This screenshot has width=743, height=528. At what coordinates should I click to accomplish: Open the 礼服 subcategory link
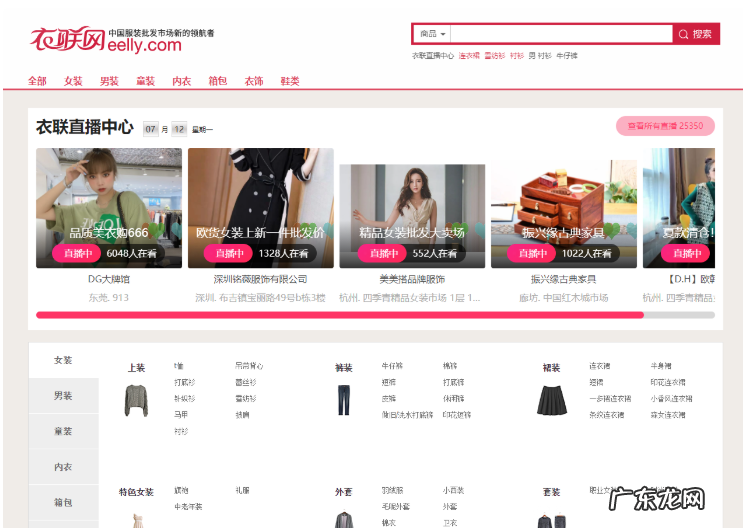tap(243, 491)
